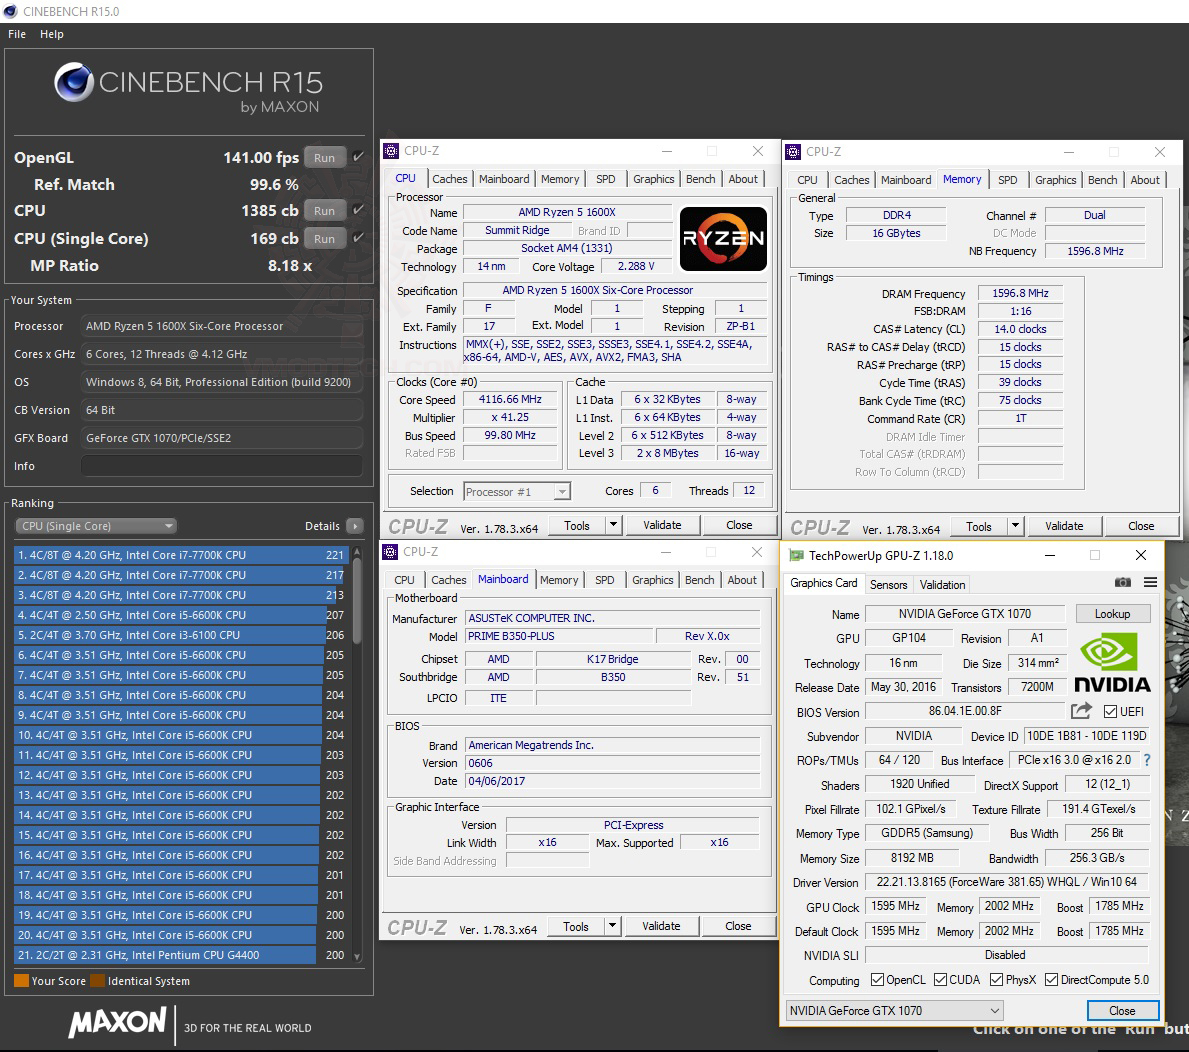The height and width of the screenshot is (1052, 1189).
Task: Click the Lookup button in GPU-Z
Action: pyautogui.click(x=1112, y=613)
